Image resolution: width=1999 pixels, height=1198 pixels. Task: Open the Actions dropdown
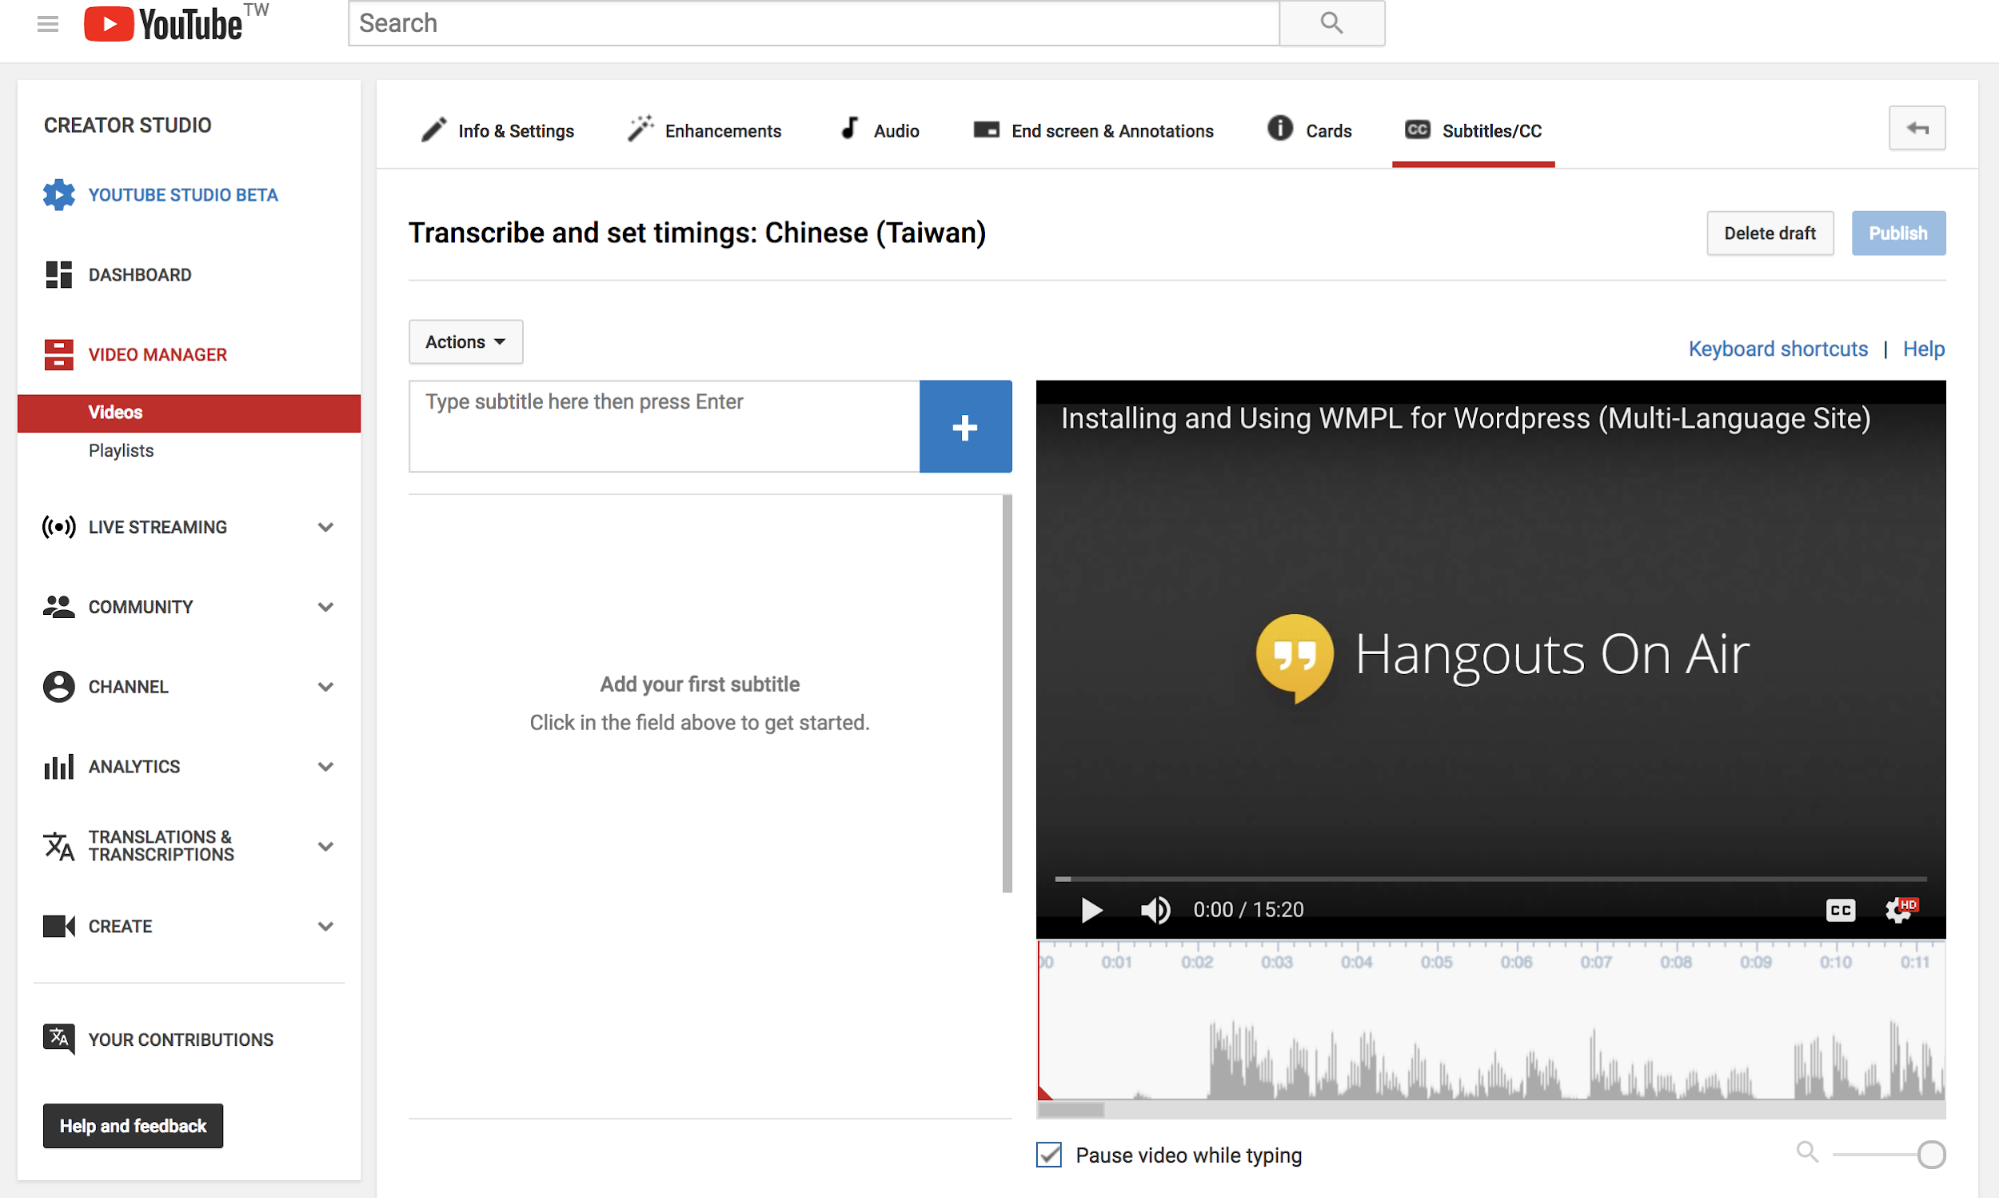pos(465,342)
